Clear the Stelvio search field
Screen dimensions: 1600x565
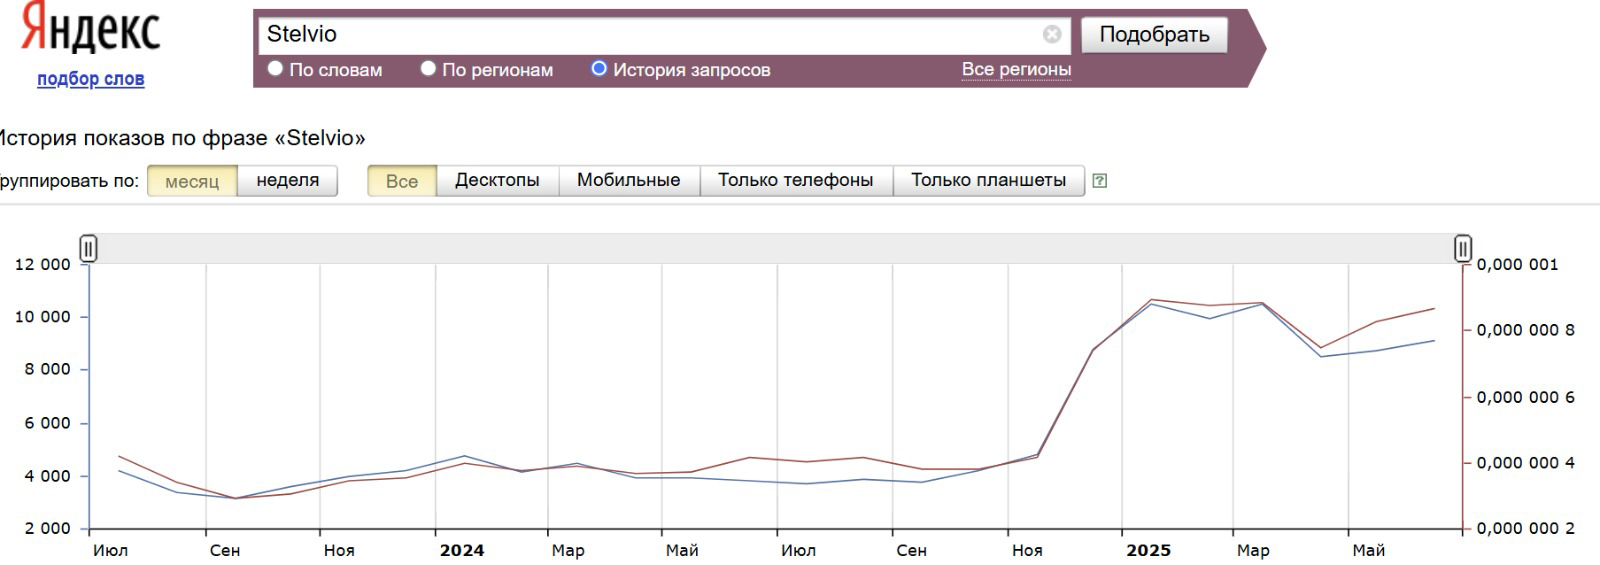[1052, 34]
